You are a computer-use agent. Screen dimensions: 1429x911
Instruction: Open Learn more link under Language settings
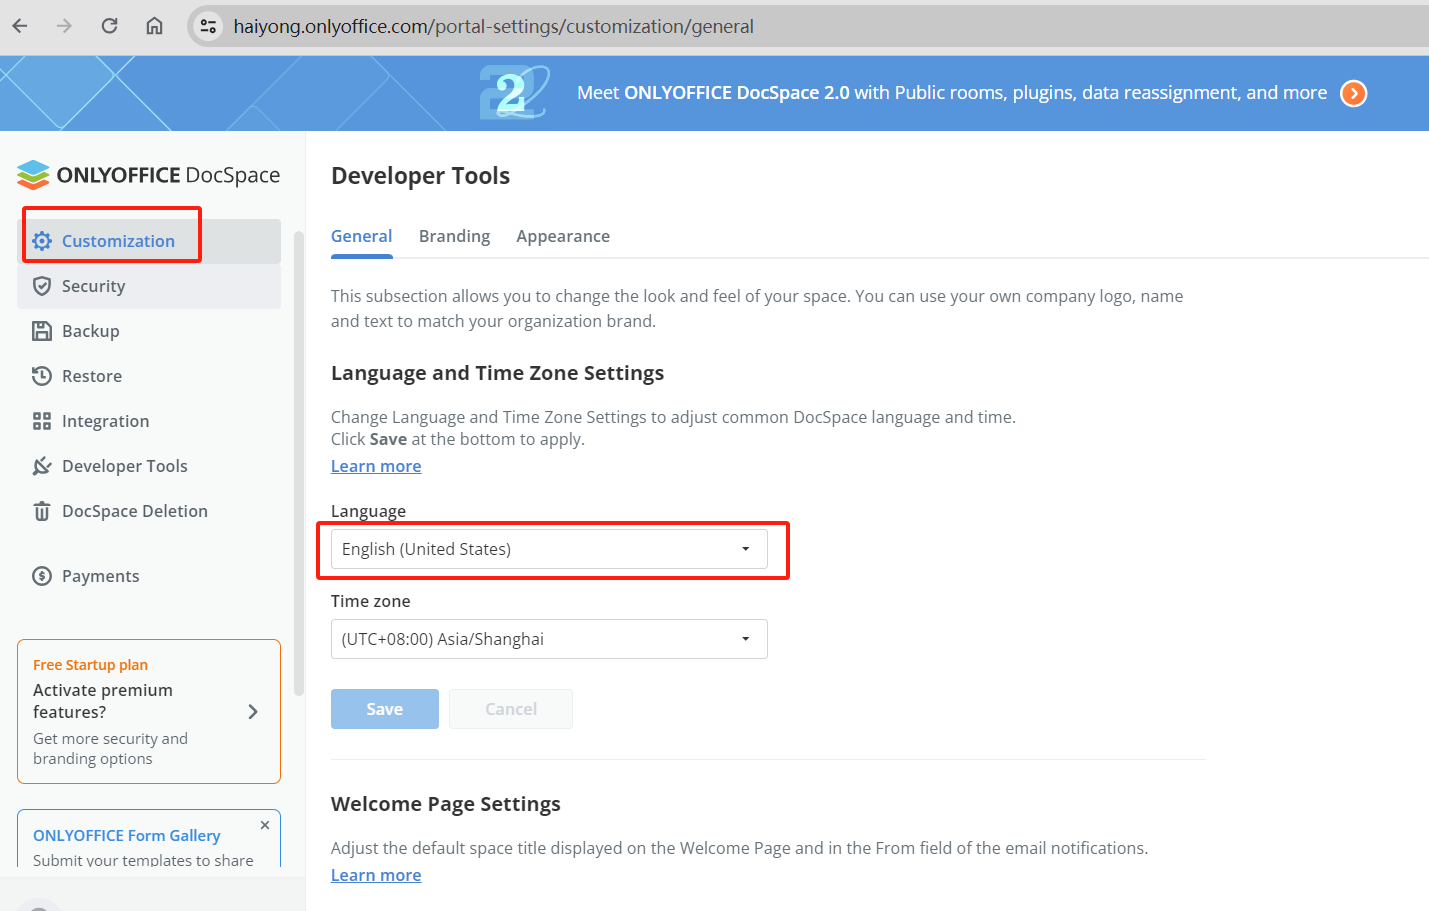[x=376, y=466]
